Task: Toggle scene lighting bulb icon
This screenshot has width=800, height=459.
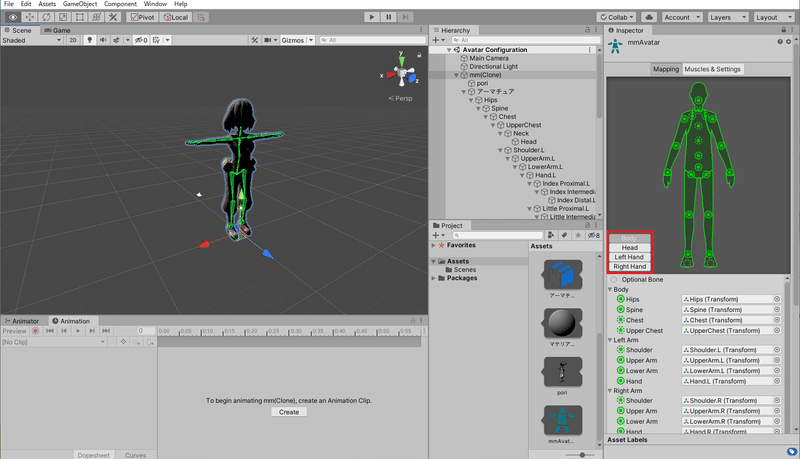Action: [x=90, y=40]
